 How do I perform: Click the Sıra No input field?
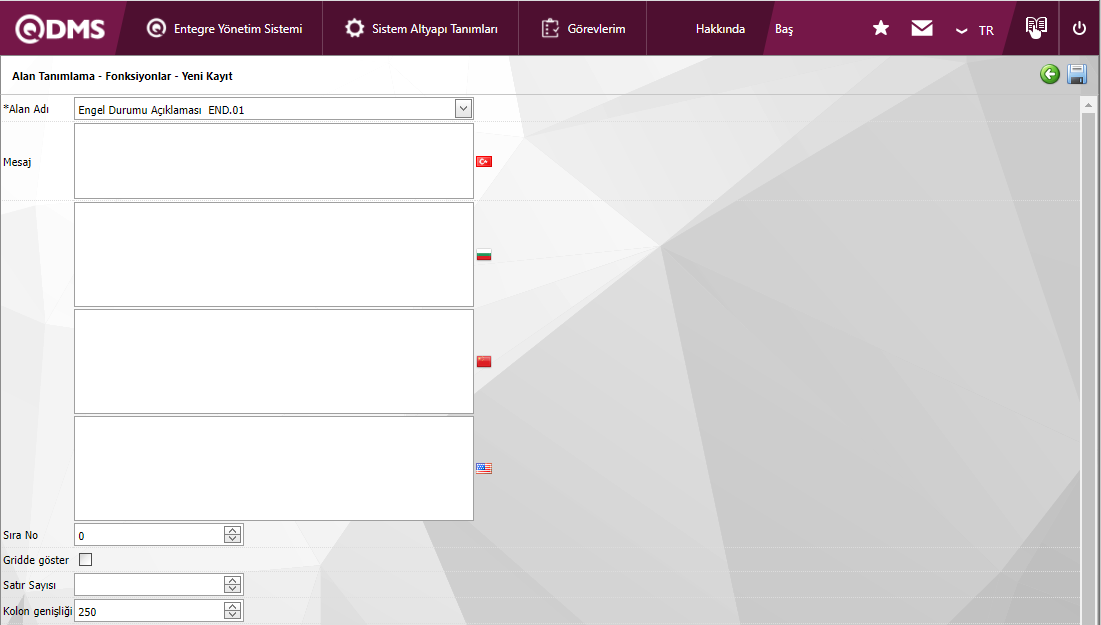click(x=149, y=535)
